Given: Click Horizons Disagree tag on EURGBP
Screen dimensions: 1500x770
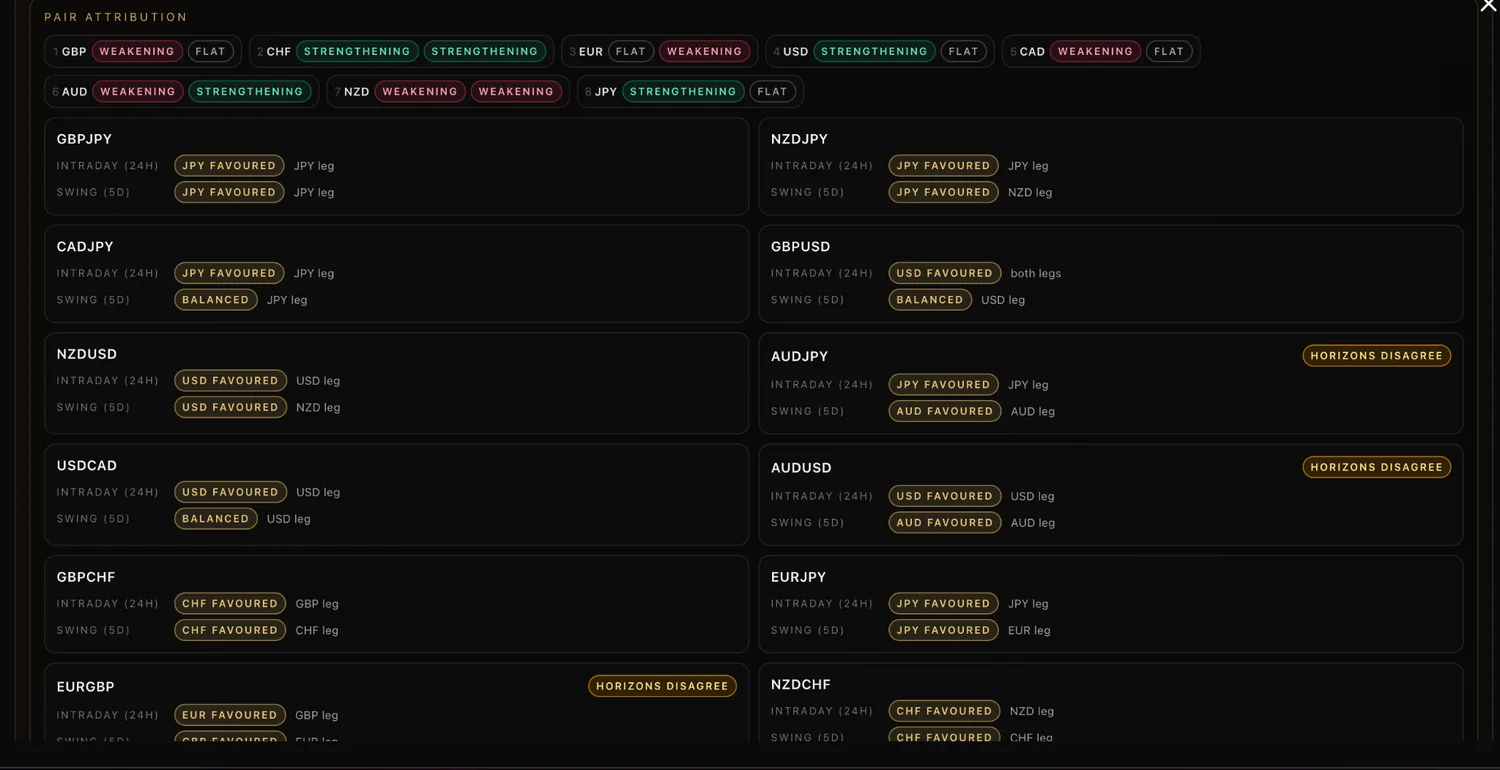Looking at the screenshot, I should tap(662, 686).
